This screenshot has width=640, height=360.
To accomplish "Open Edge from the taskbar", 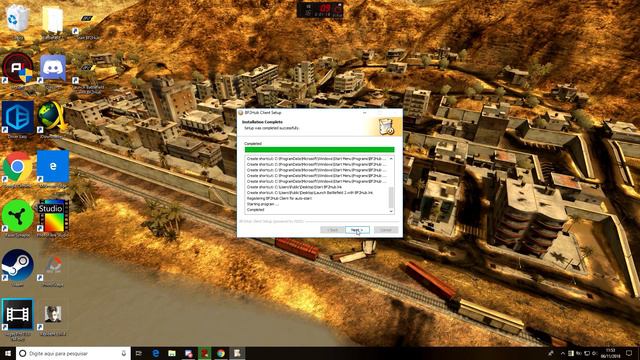I will tap(156, 353).
